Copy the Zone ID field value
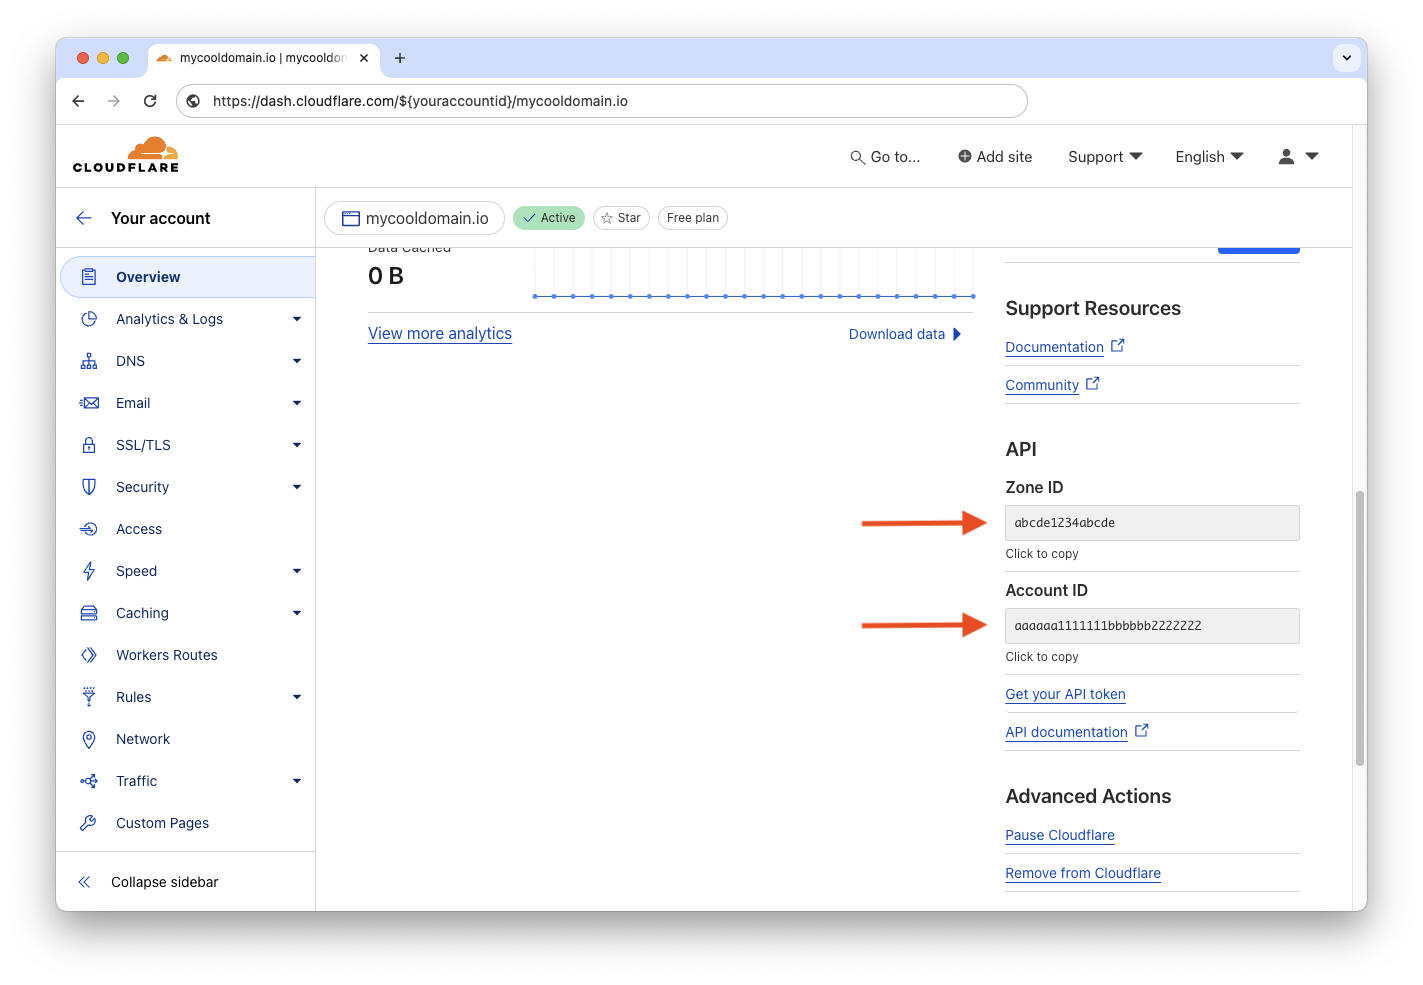 point(1152,523)
